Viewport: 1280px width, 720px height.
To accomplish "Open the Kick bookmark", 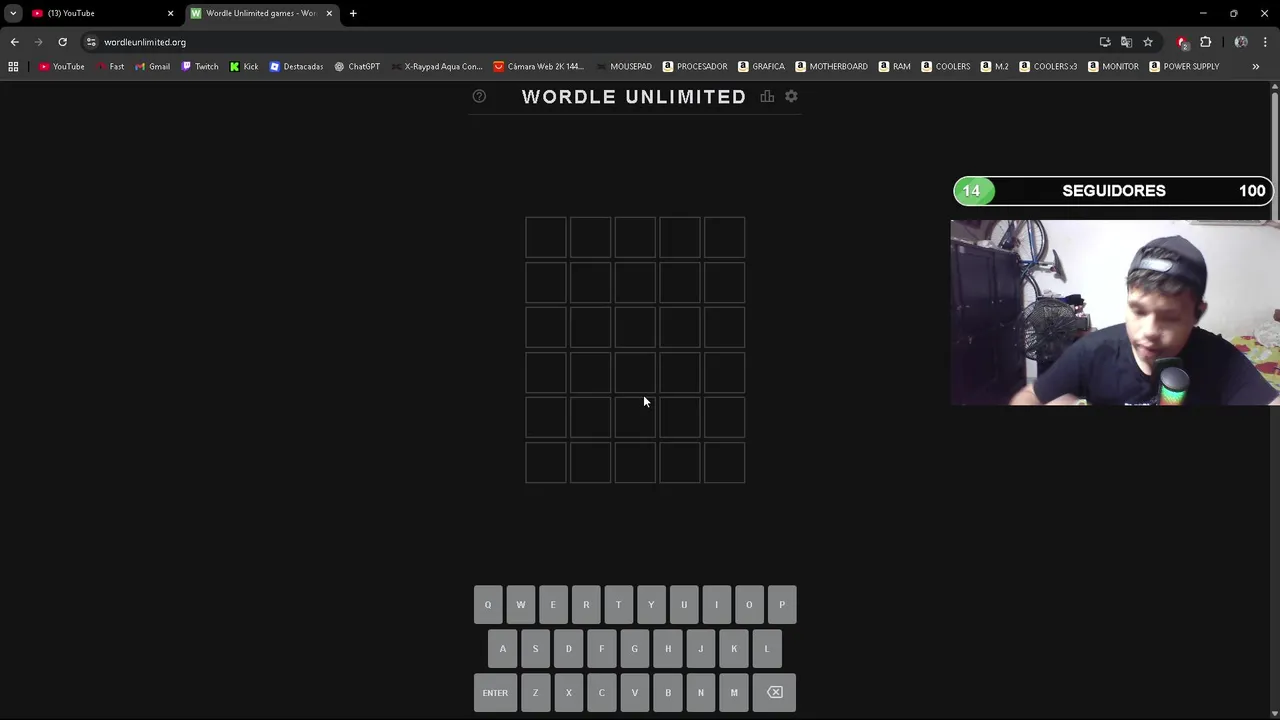I will [x=244, y=66].
